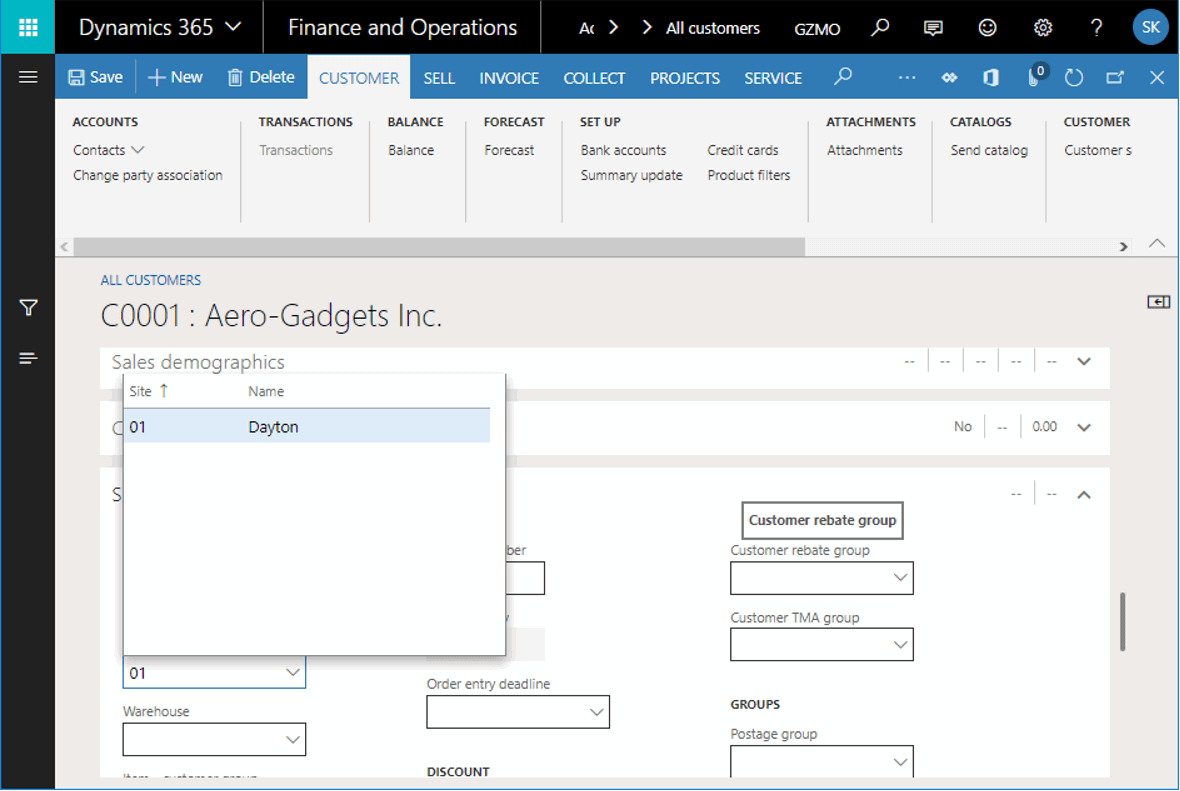Open the app launcher waffle icon
The image size is (1180, 791).
(x=28, y=28)
